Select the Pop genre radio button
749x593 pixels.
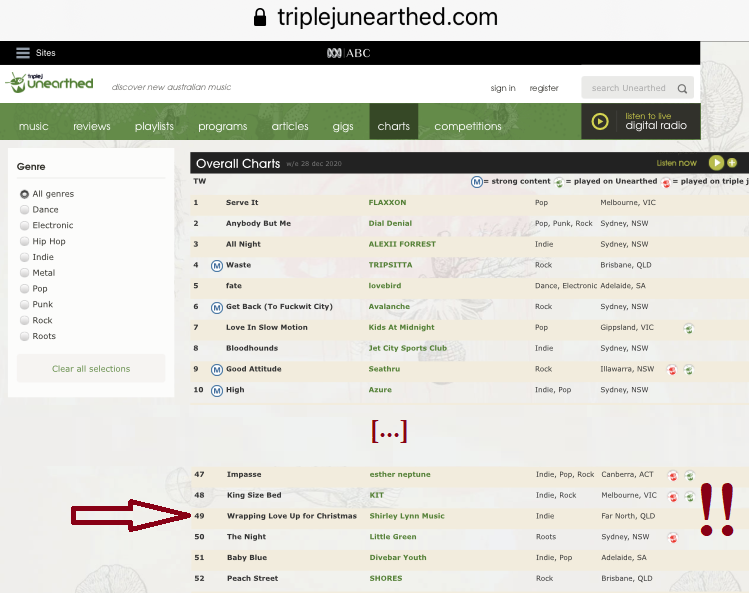[x=24, y=289]
